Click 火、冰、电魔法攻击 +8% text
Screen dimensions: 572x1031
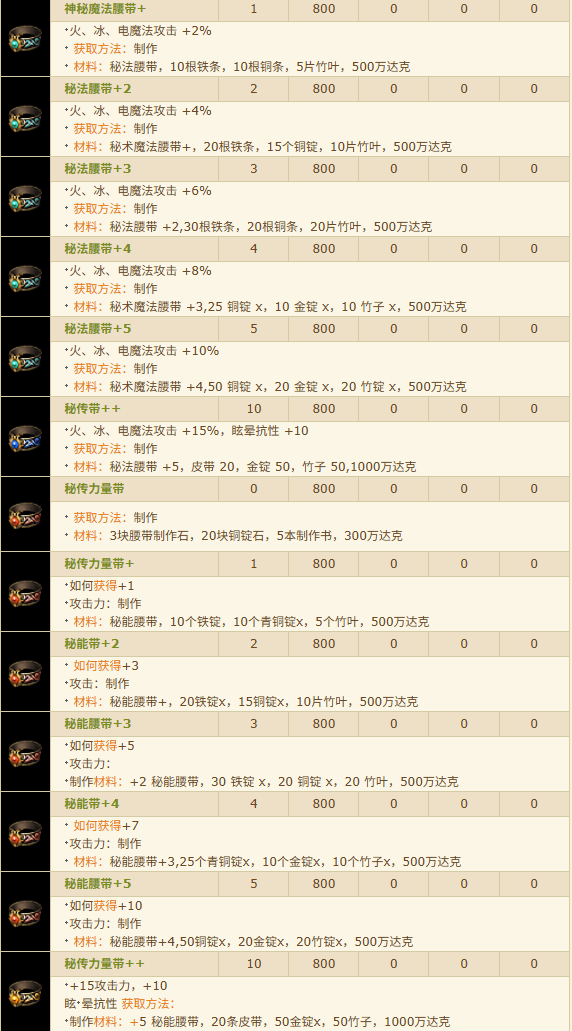click(140, 271)
